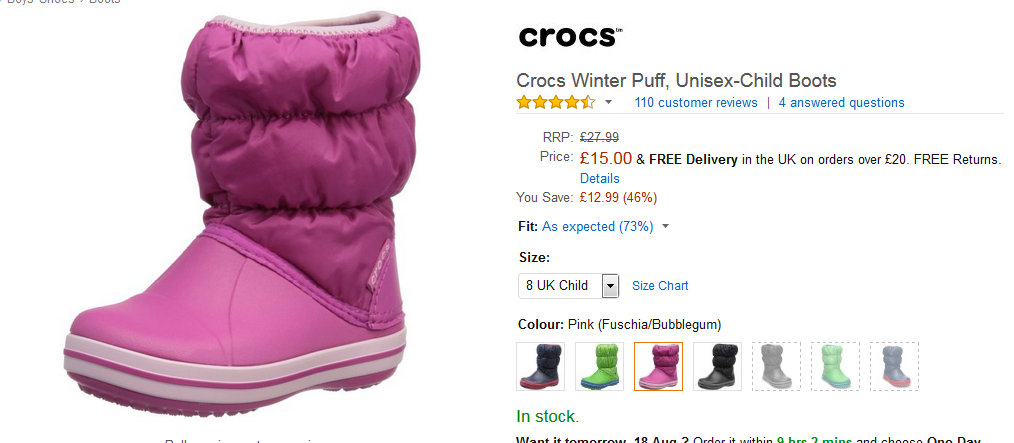The image size is (1014, 443).
Task: Choose the lime green boot colour swatch
Action: pos(599,367)
